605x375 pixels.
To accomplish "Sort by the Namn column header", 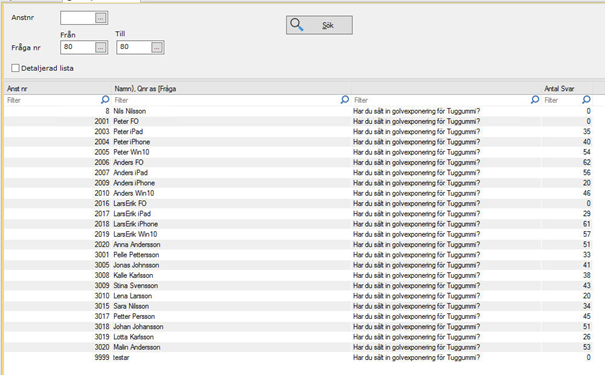I will tap(231, 89).
